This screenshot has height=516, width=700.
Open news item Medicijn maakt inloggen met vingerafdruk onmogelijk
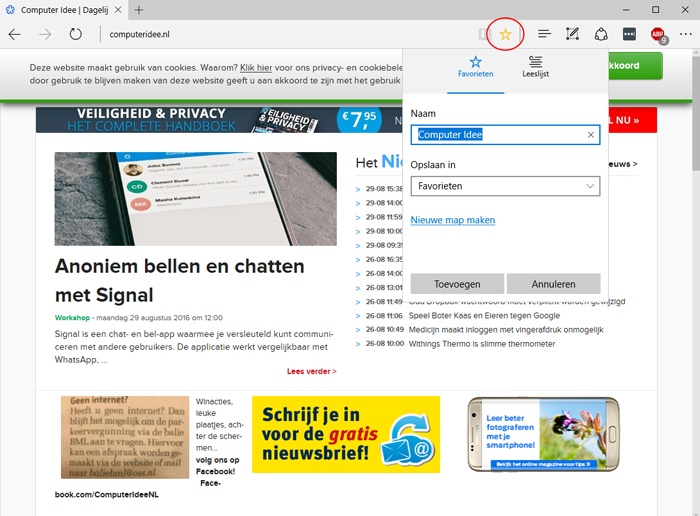click(x=506, y=330)
